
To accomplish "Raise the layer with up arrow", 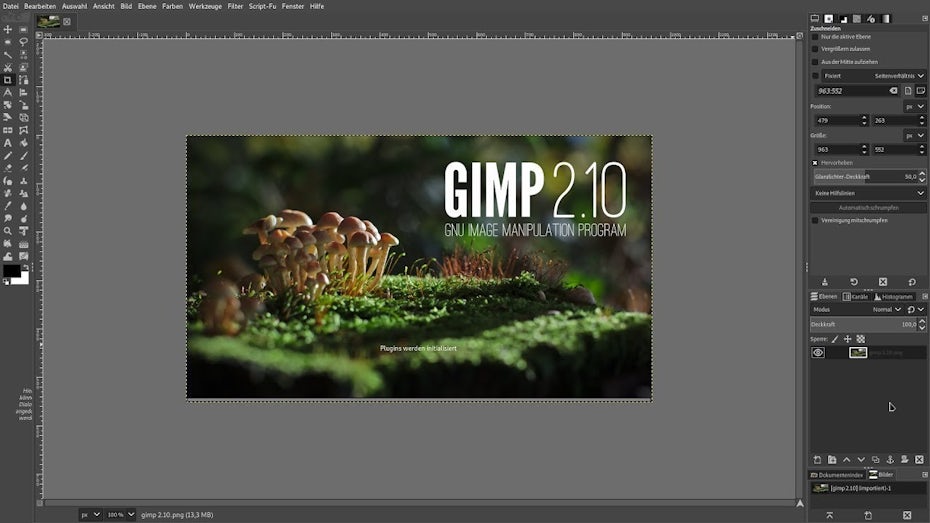I will pyautogui.click(x=846, y=460).
